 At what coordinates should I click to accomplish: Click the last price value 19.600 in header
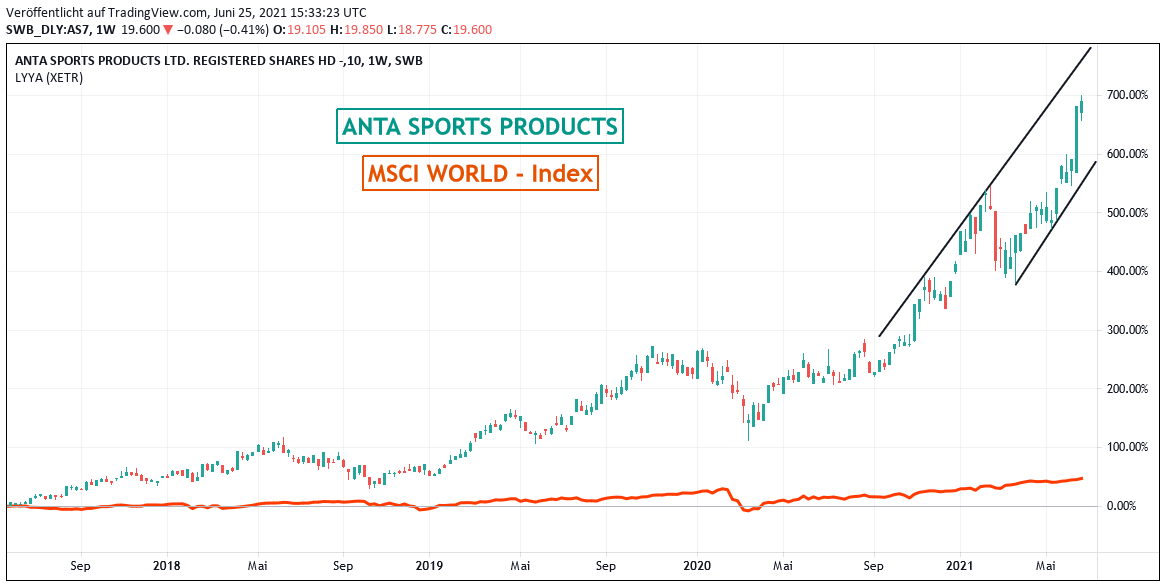coord(141,30)
